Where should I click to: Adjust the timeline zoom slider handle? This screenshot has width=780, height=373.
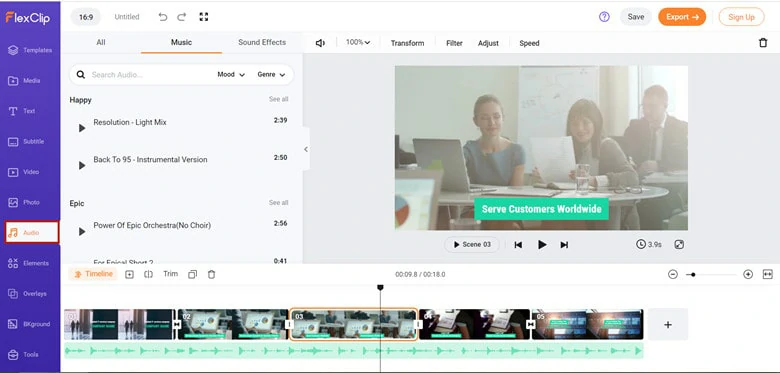click(693, 275)
